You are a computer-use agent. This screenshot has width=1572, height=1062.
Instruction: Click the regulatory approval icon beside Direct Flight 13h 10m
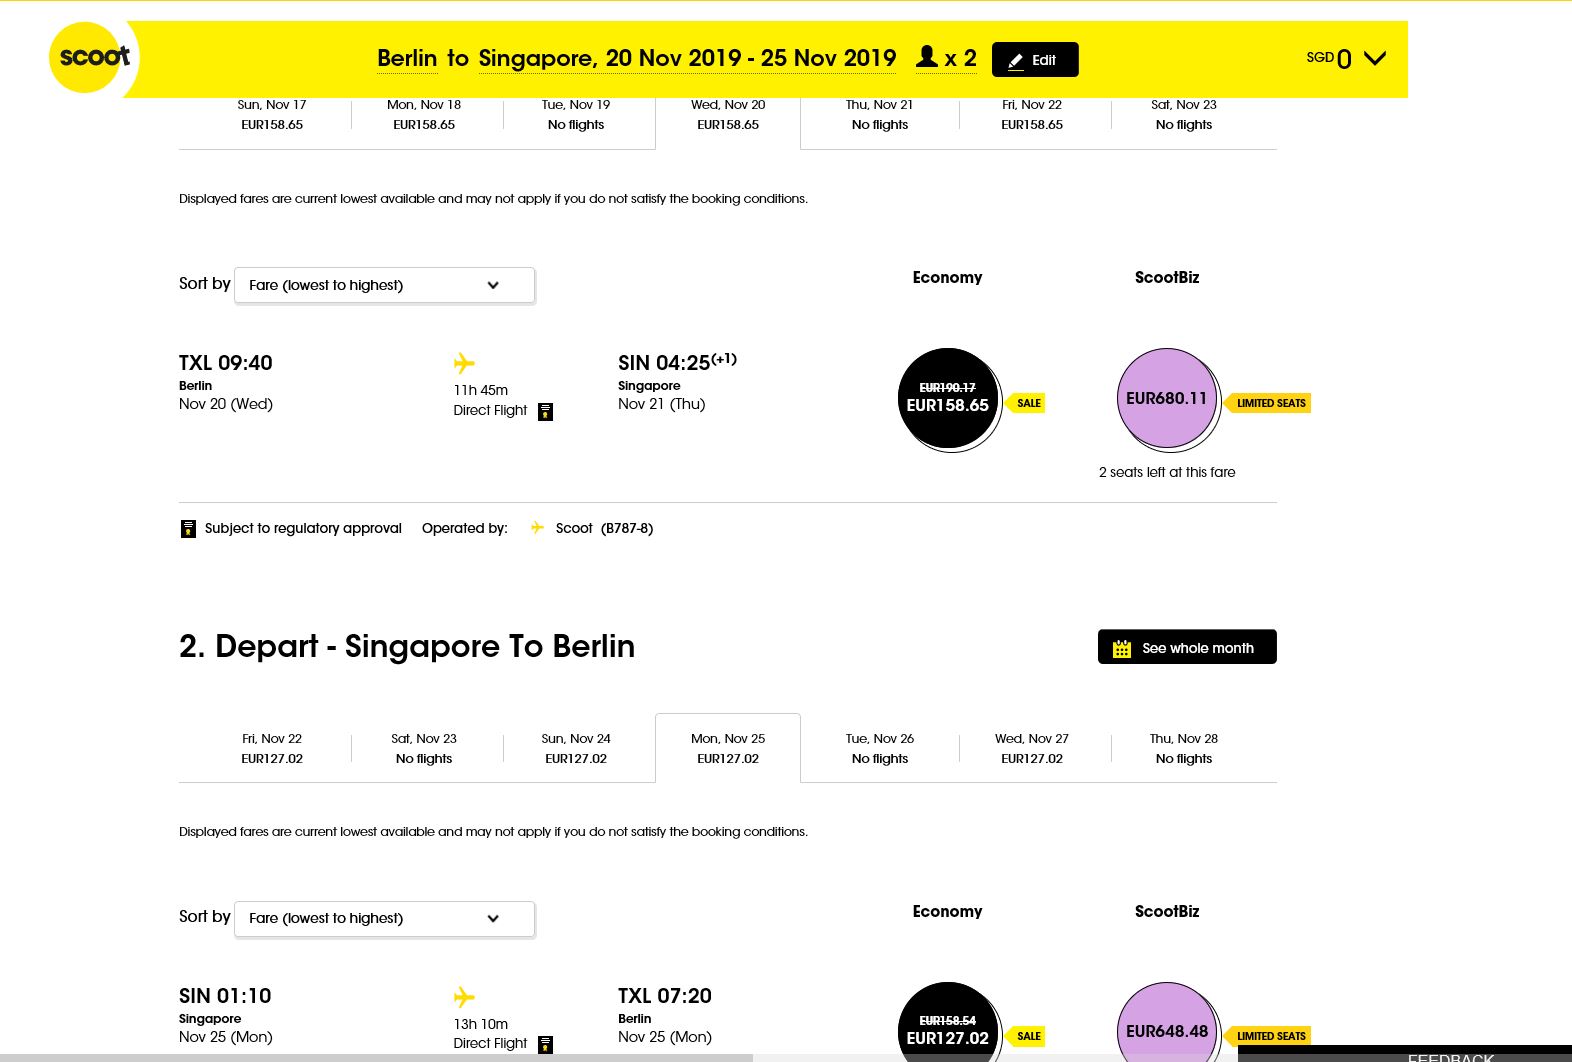click(x=545, y=1045)
